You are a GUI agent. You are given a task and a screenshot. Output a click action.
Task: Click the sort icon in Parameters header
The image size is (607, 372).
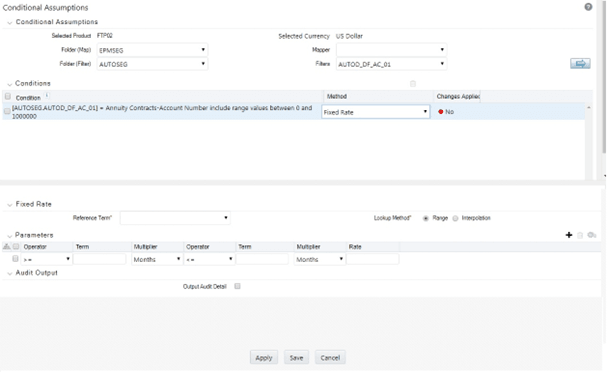[6, 246]
